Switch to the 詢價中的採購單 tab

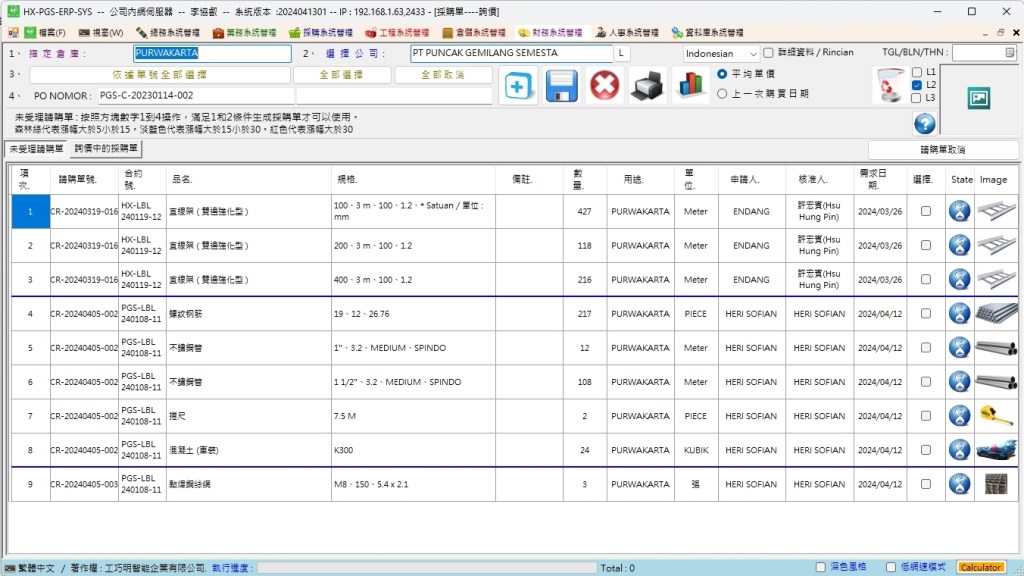point(107,149)
